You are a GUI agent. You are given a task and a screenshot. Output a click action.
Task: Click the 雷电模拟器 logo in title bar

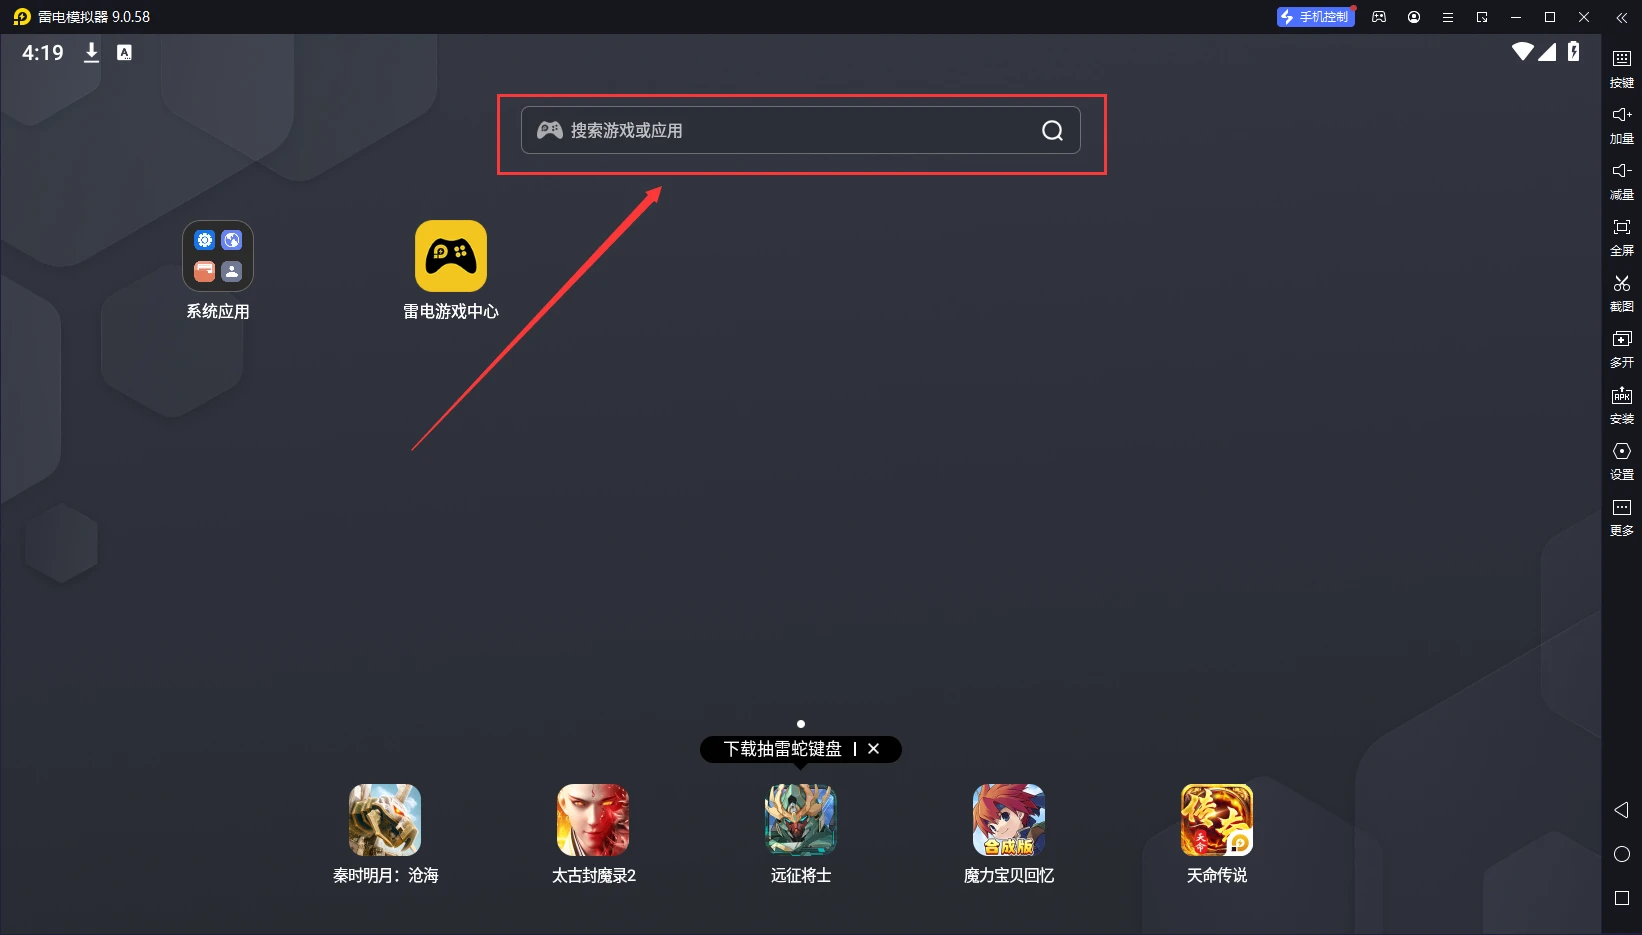coord(22,17)
